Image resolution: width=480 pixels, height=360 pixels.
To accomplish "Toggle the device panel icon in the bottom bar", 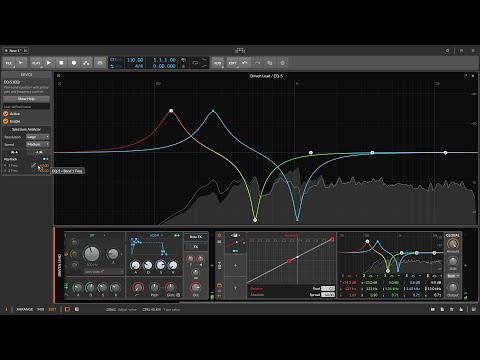I will [x=67, y=309].
